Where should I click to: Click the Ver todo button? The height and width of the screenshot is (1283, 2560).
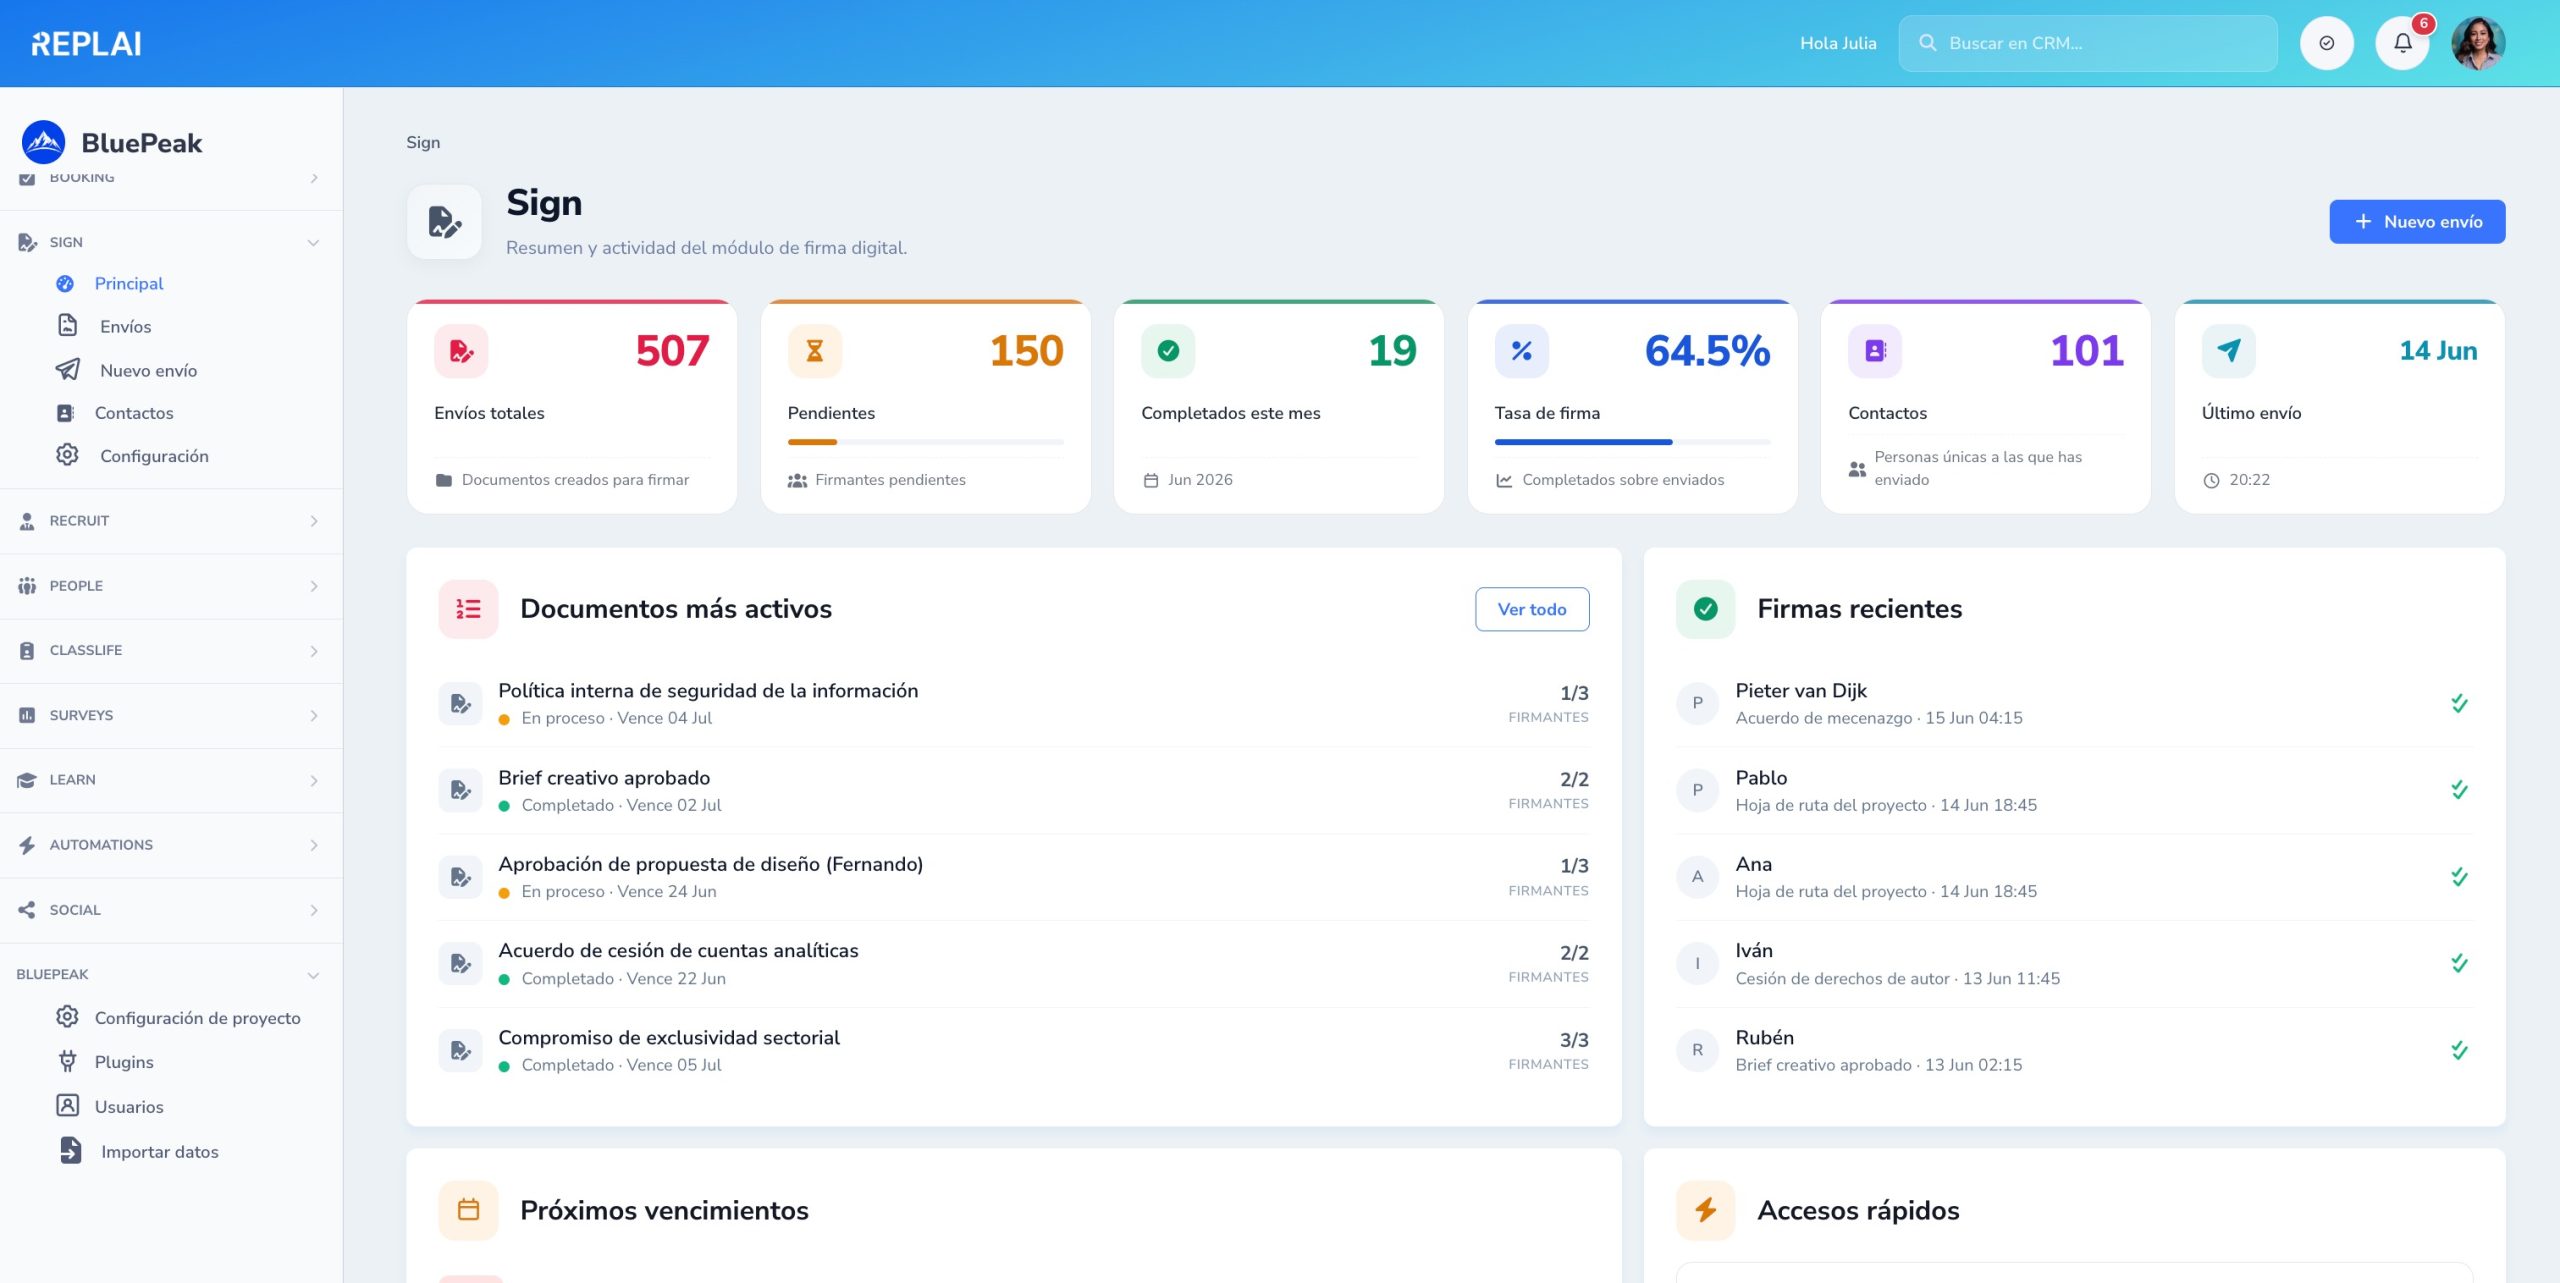pyautogui.click(x=1532, y=609)
